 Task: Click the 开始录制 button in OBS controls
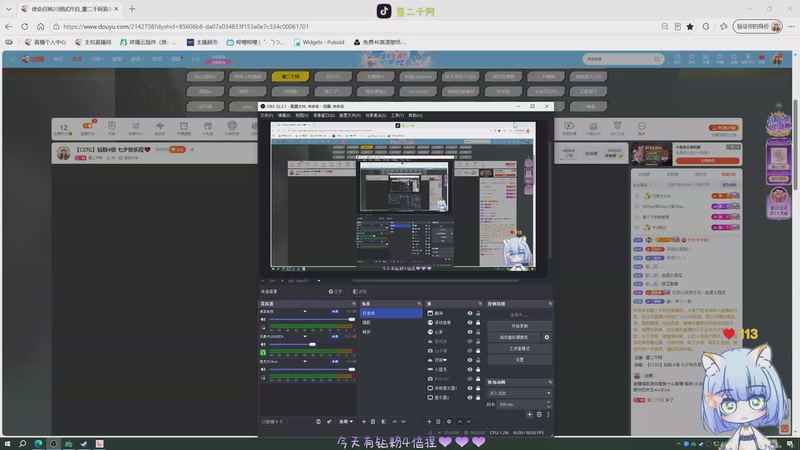(x=519, y=326)
